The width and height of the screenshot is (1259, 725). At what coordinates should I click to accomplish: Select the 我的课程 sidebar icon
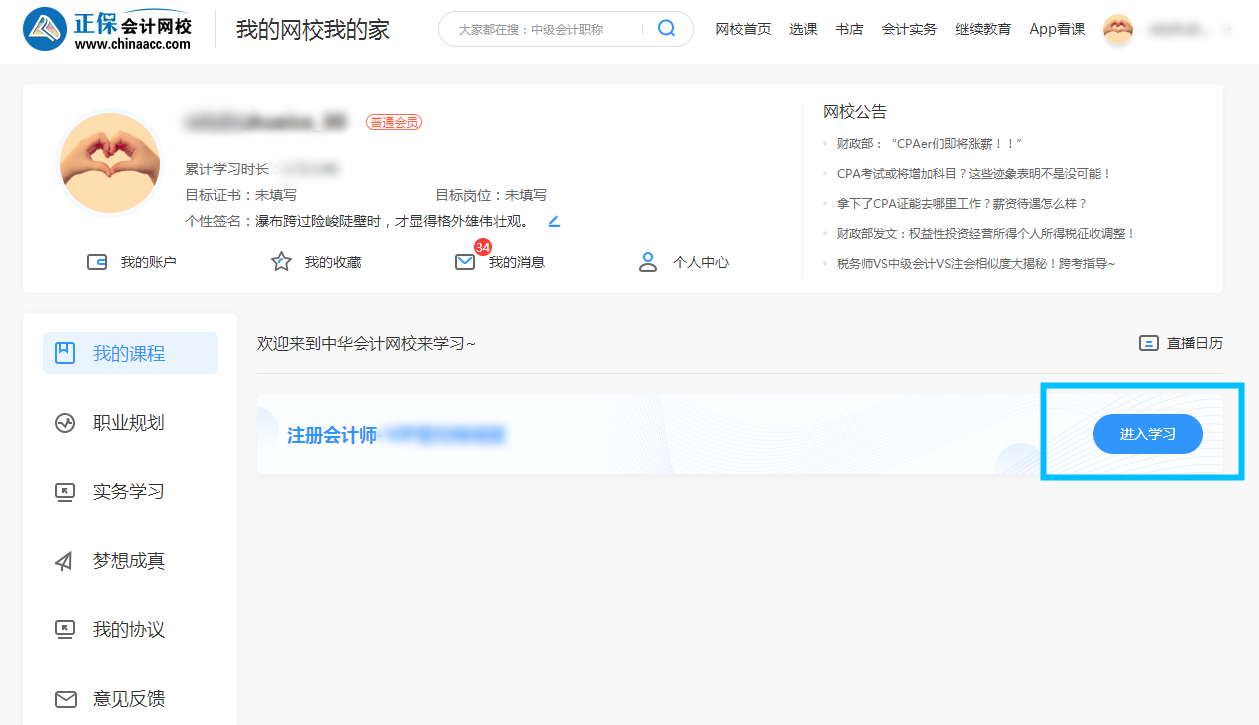coord(63,352)
